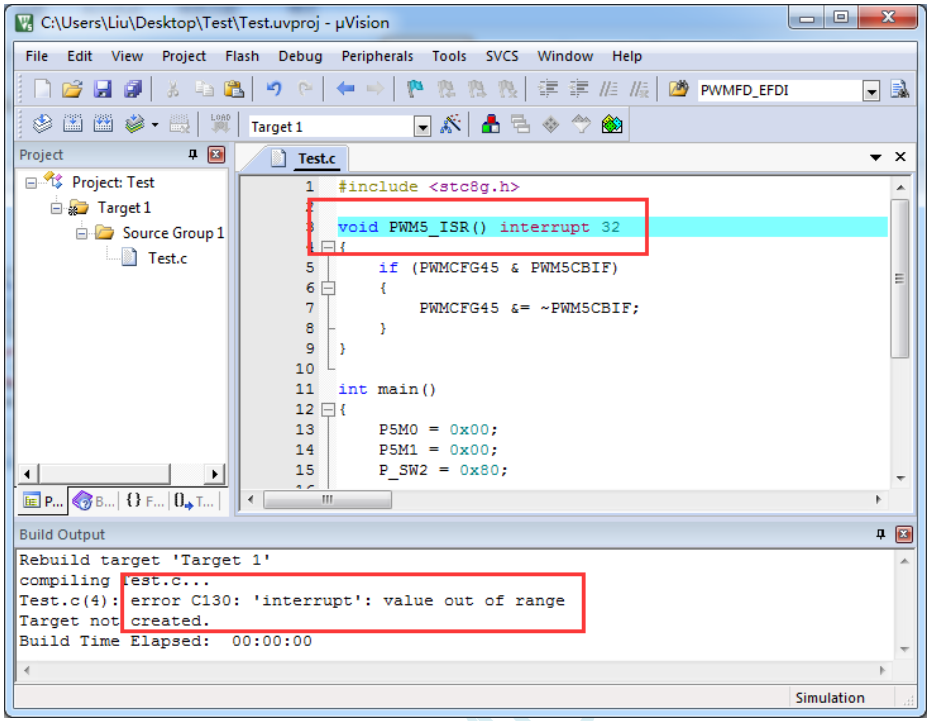Open the Peripherals menu
This screenshot has height=721, width=930.
[377, 56]
